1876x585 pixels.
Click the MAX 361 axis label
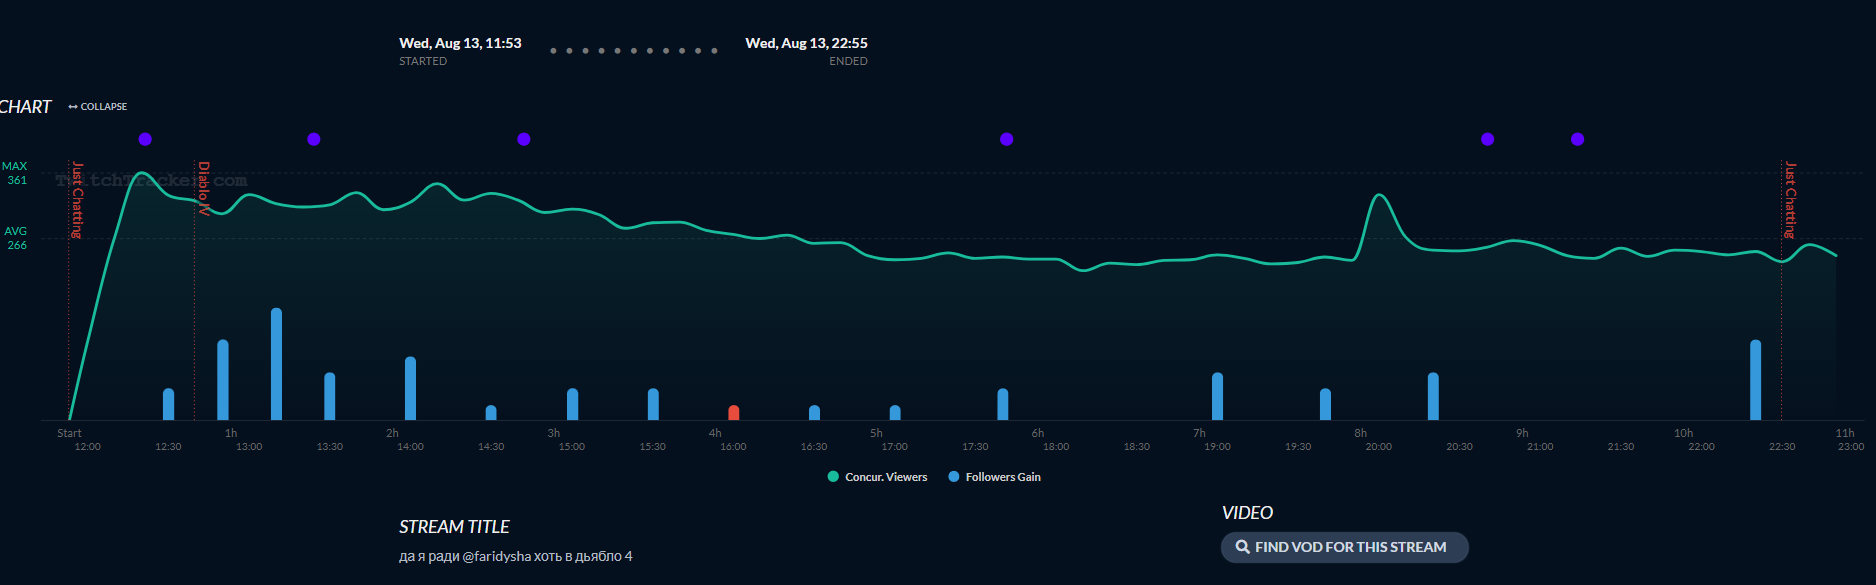point(15,173)
